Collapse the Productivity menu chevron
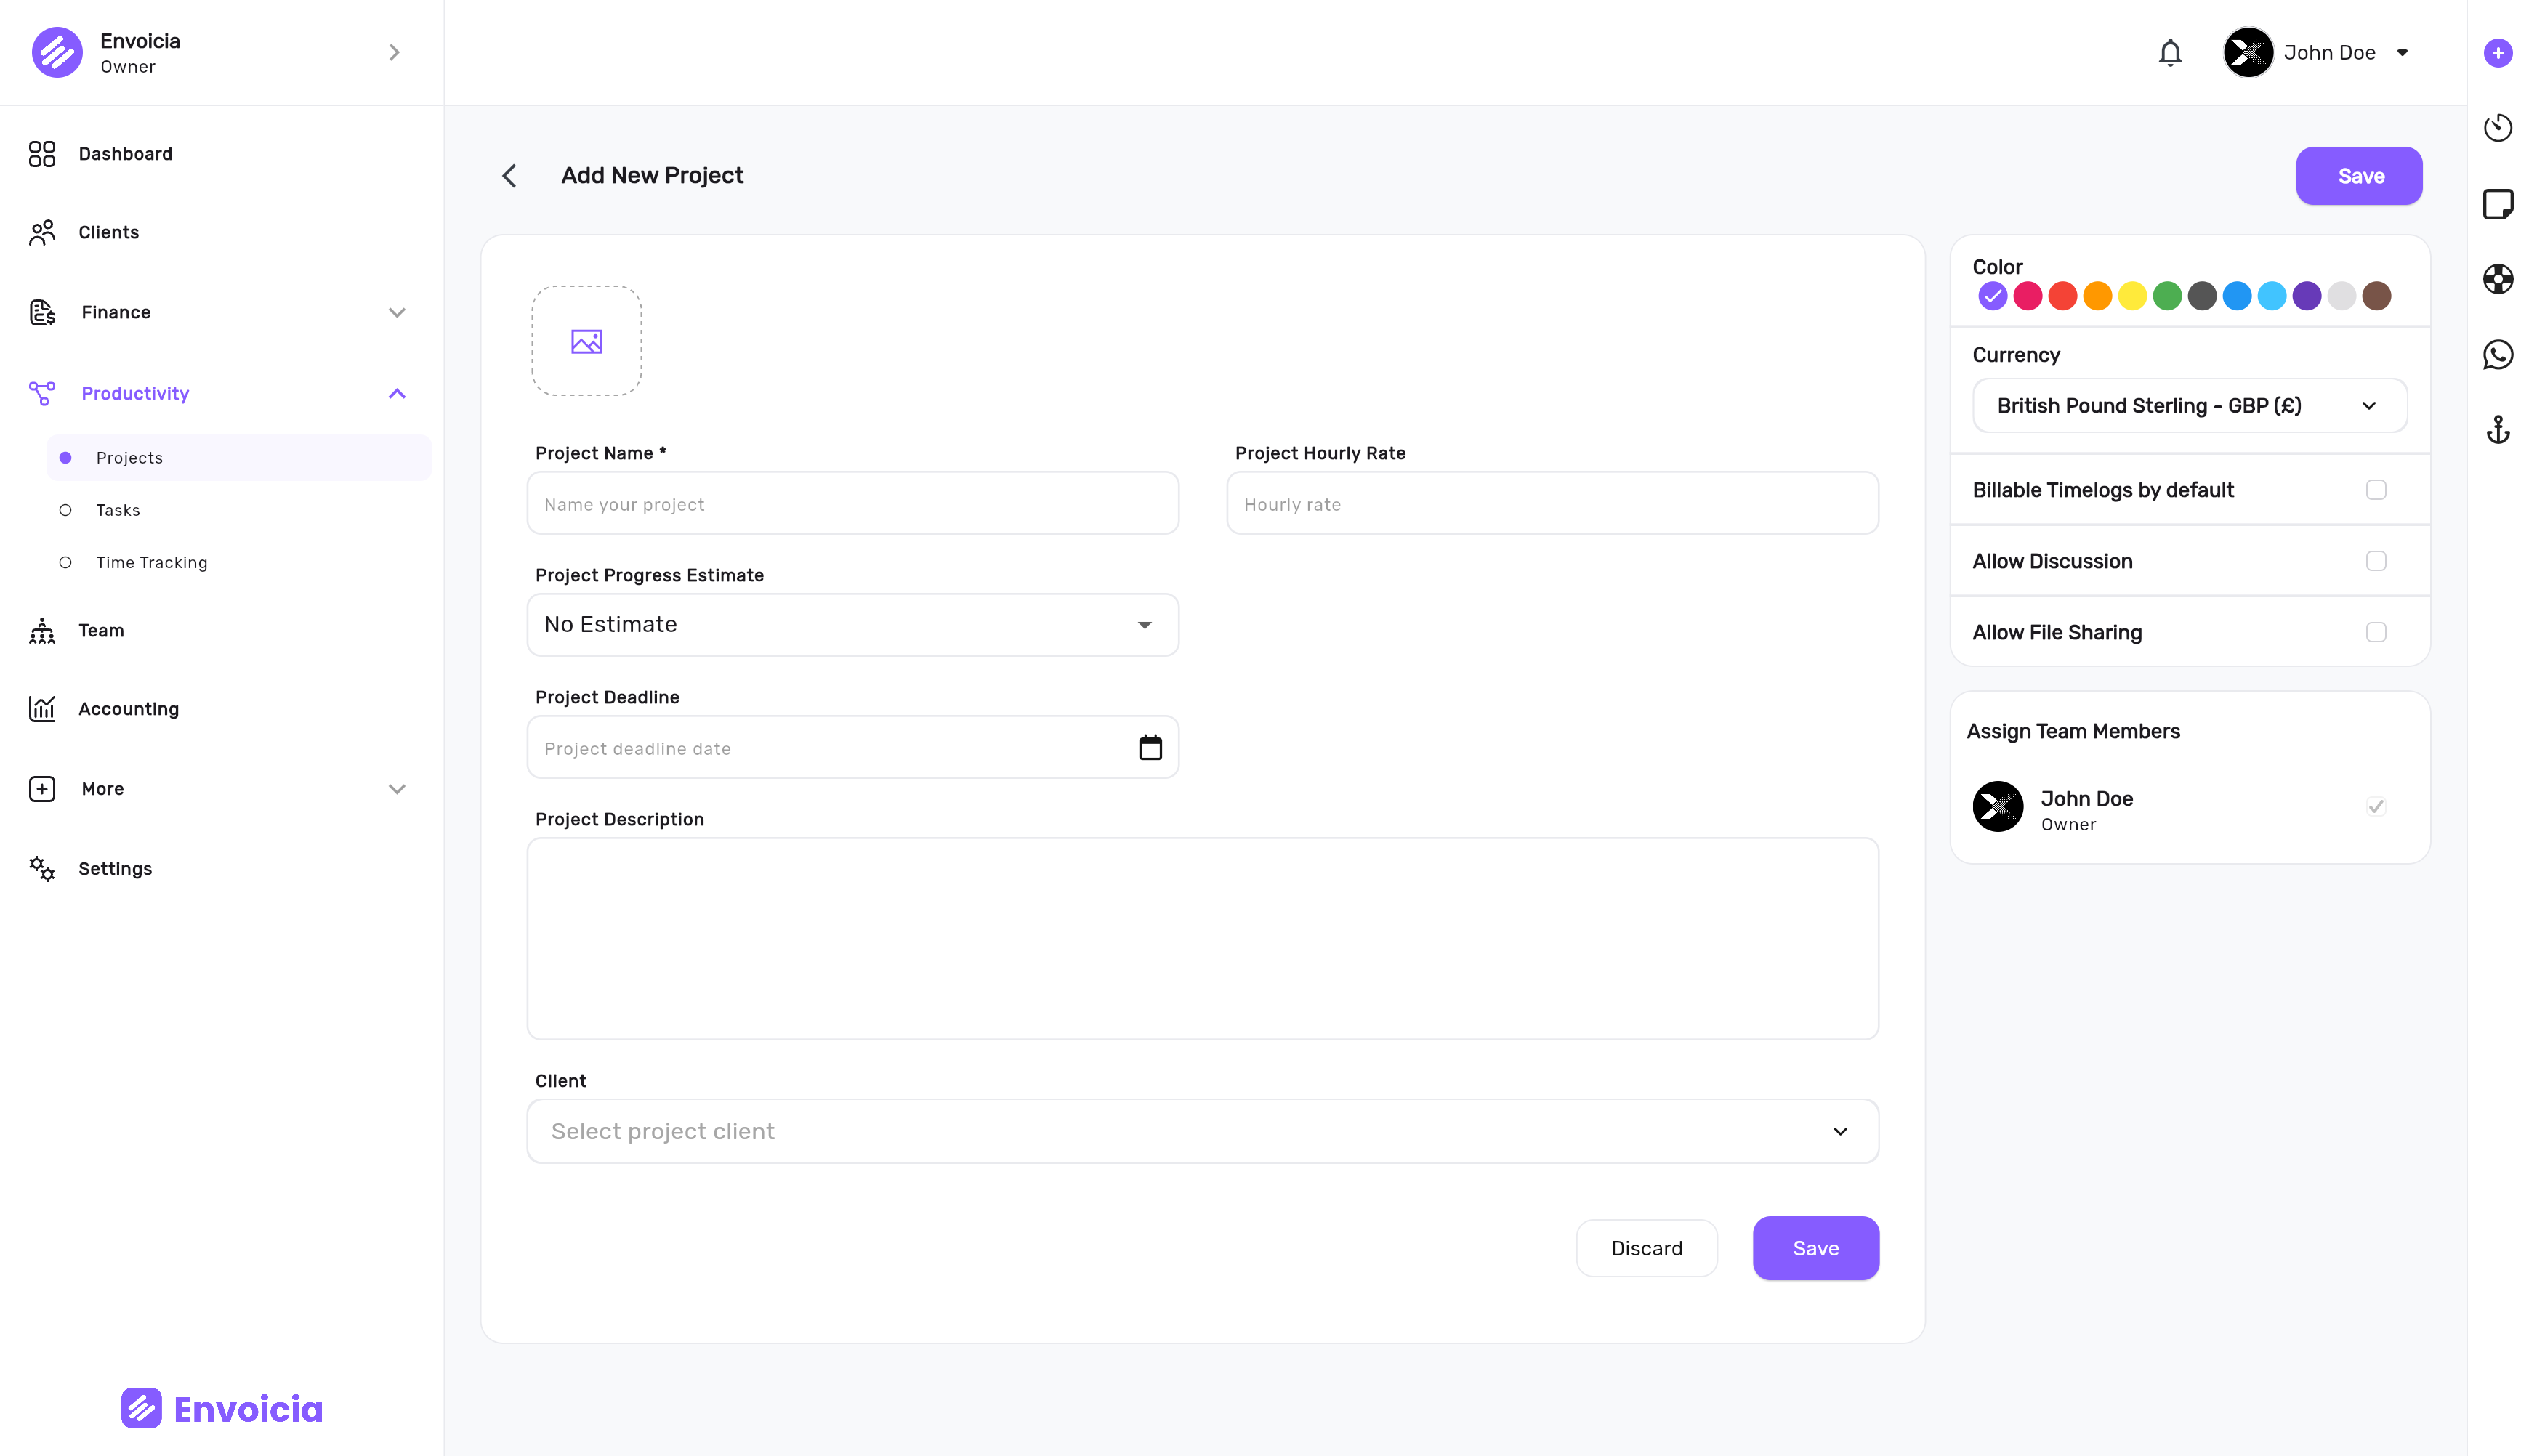 click(397, 393)
